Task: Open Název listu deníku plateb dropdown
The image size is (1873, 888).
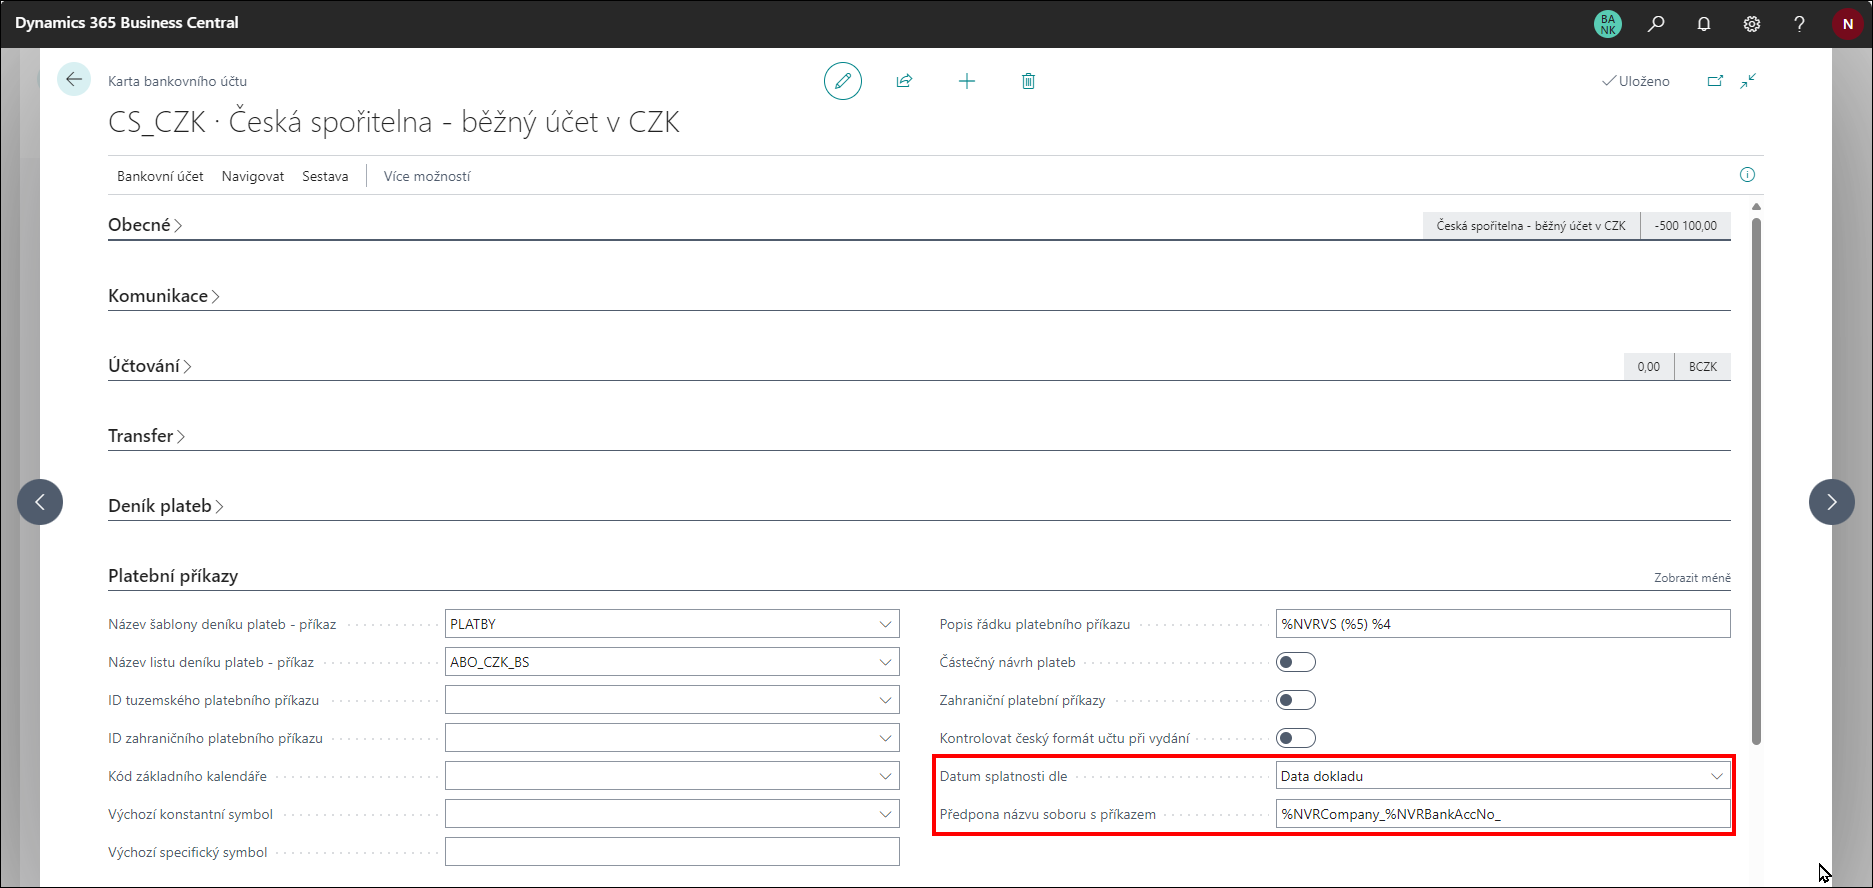Action: pos(885,662)
